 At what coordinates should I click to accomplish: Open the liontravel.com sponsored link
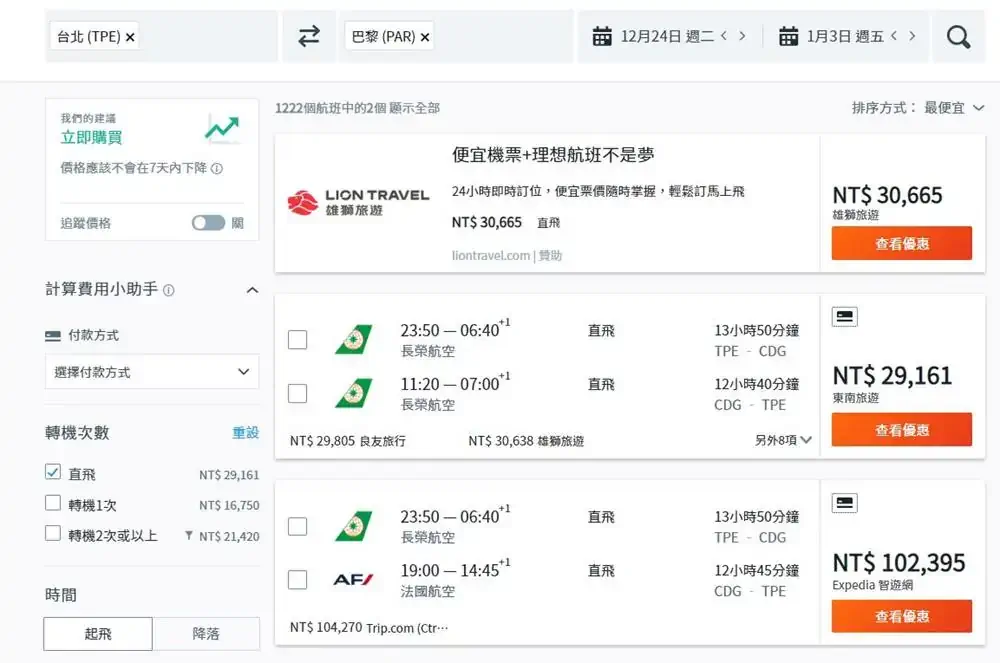490,256
